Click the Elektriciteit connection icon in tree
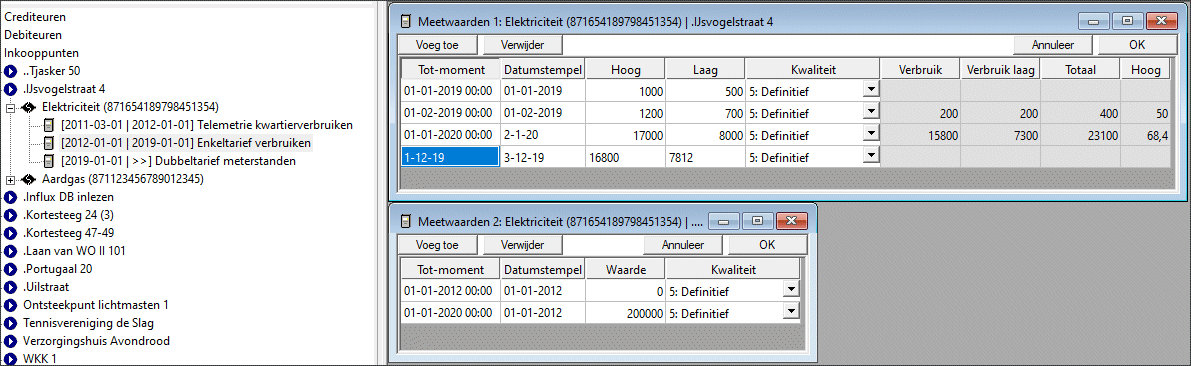Screen dimensions: 1191x366 [x=29, y=107]
